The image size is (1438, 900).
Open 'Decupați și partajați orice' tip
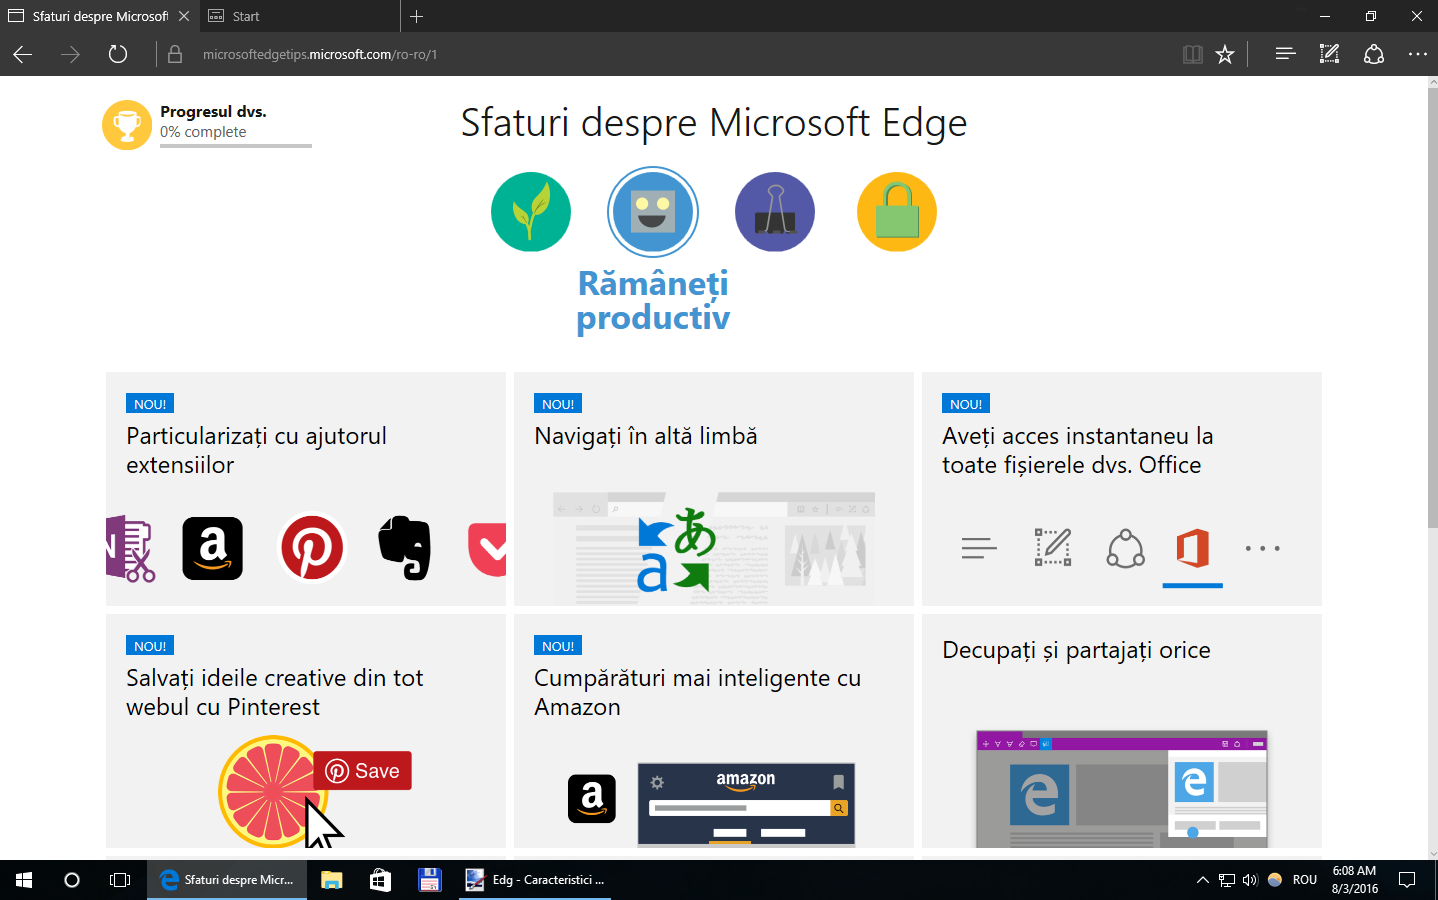pos(1122,731)
